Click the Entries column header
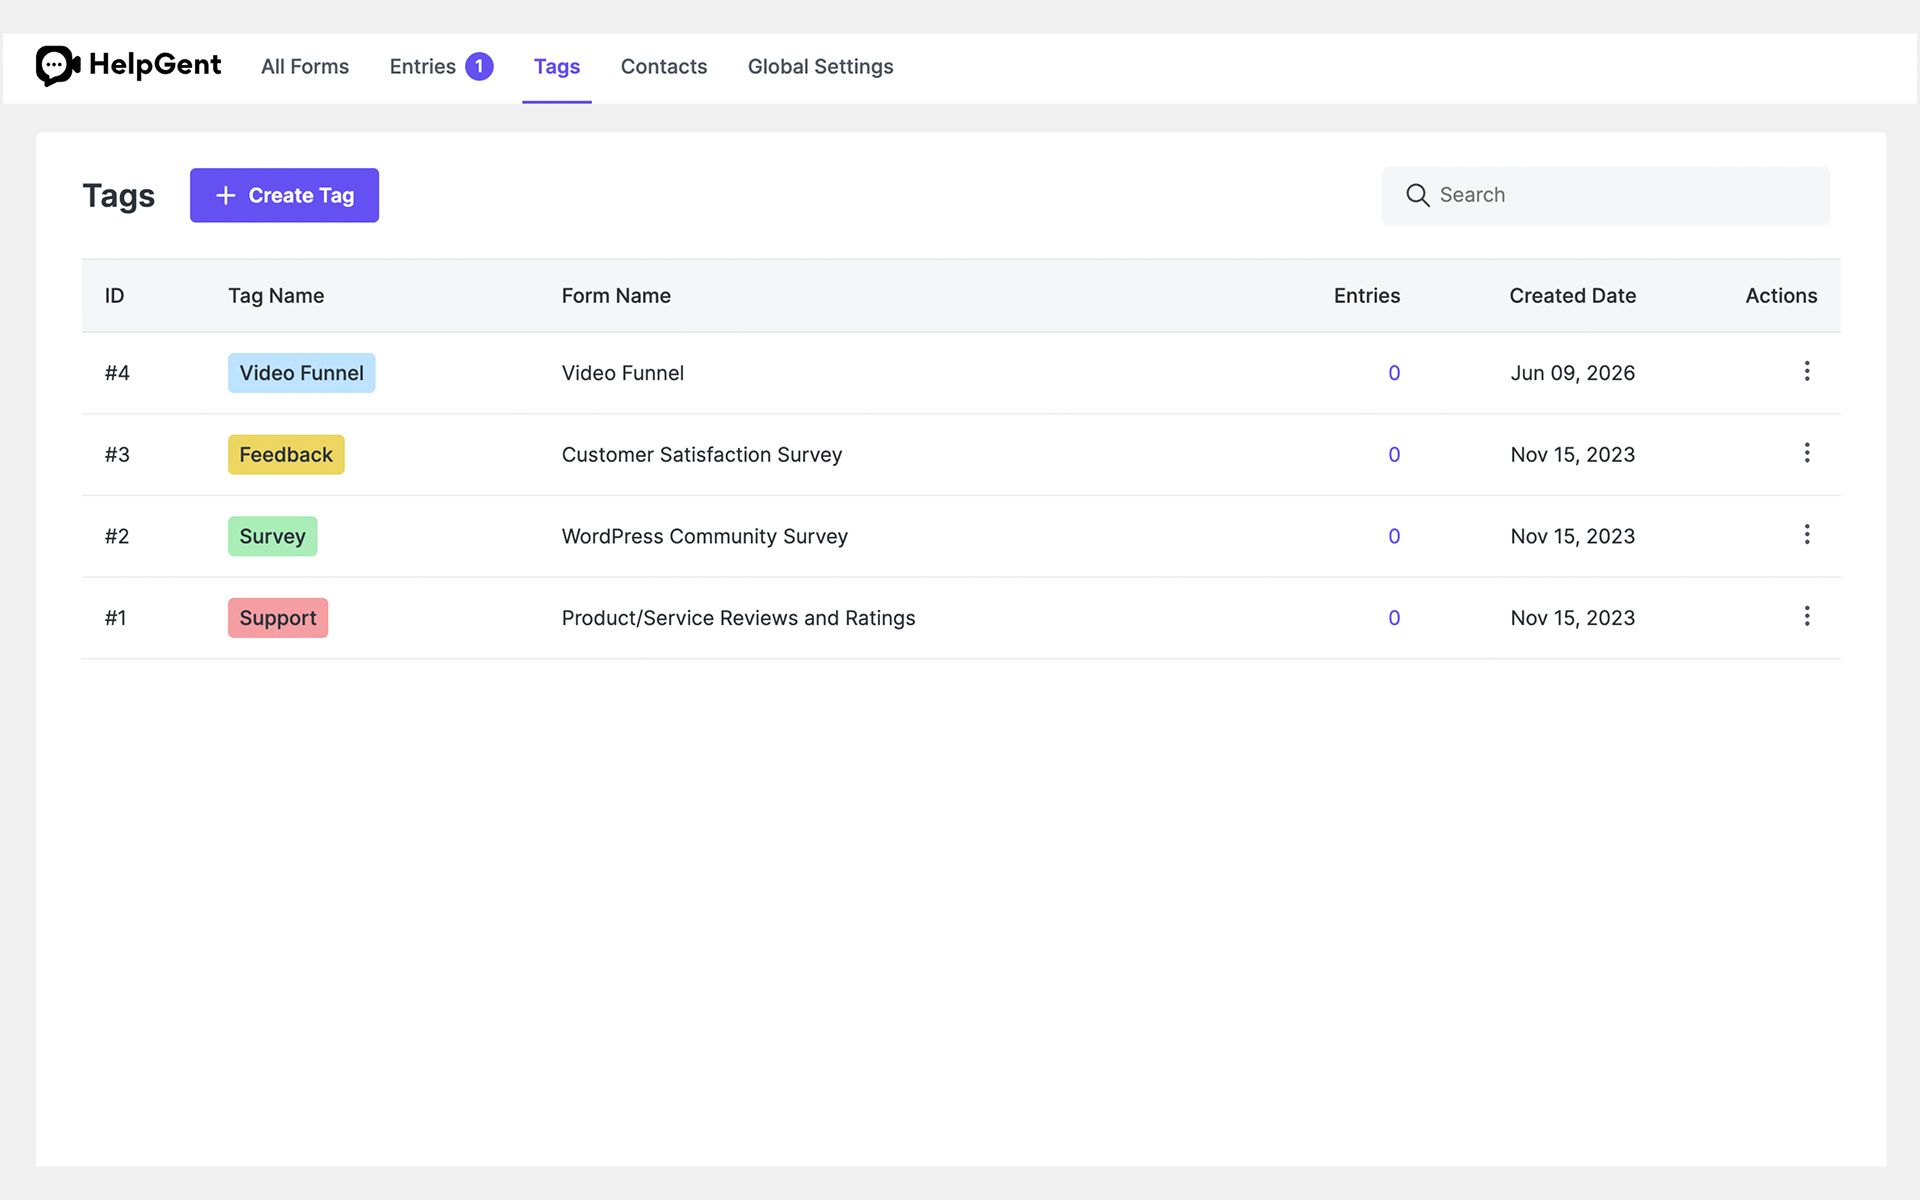The image size is (1920, 1200). coord(1367,296)
